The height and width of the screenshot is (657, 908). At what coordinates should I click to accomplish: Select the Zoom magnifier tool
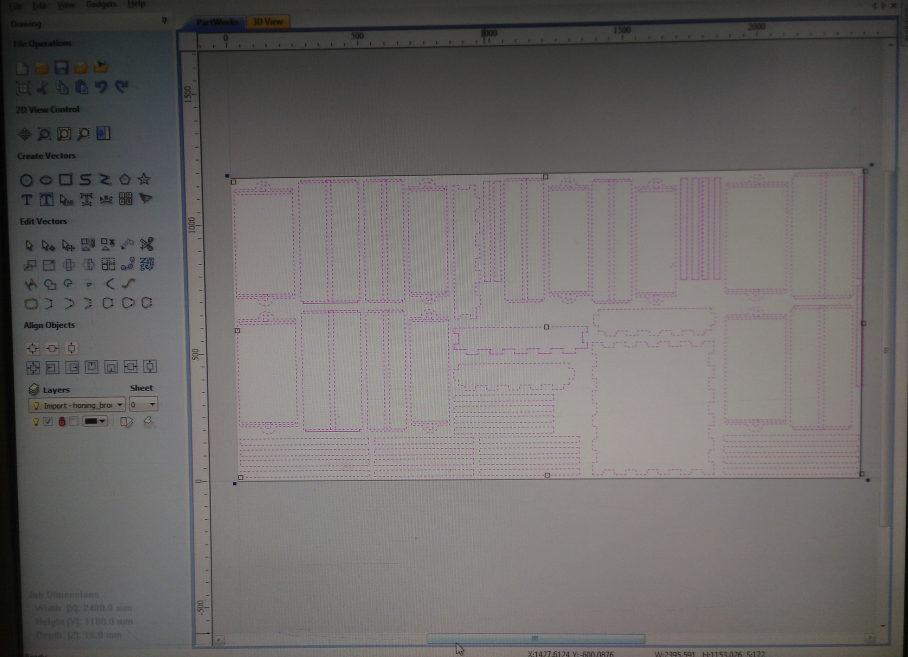tap(44, 134)
